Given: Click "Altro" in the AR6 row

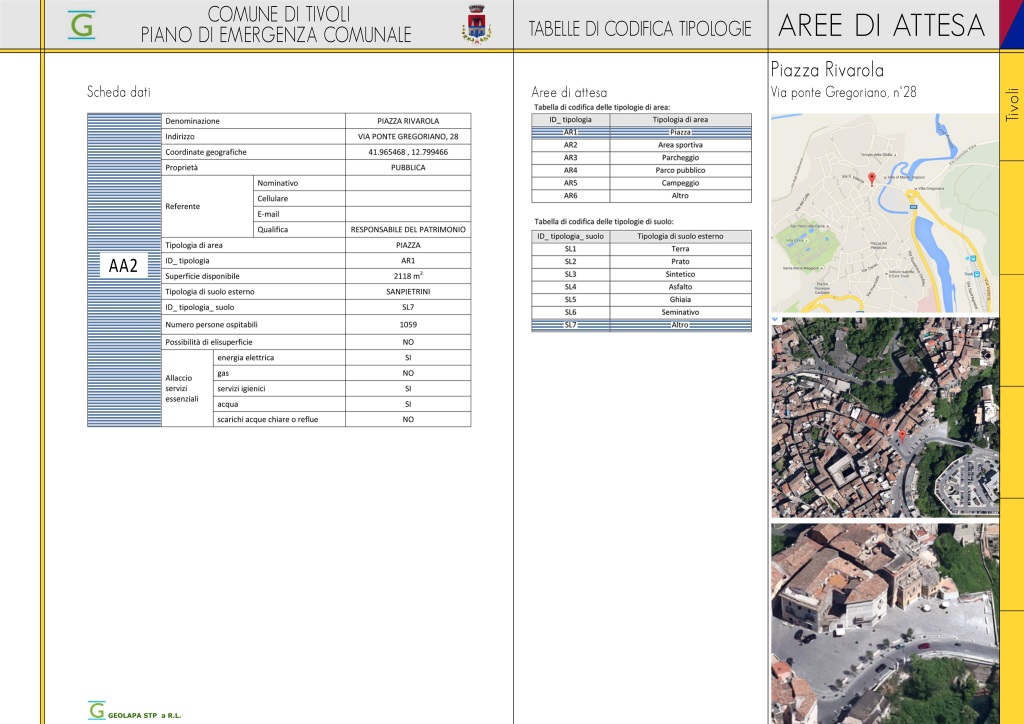Looking at the screenshot, I should 680,196.
